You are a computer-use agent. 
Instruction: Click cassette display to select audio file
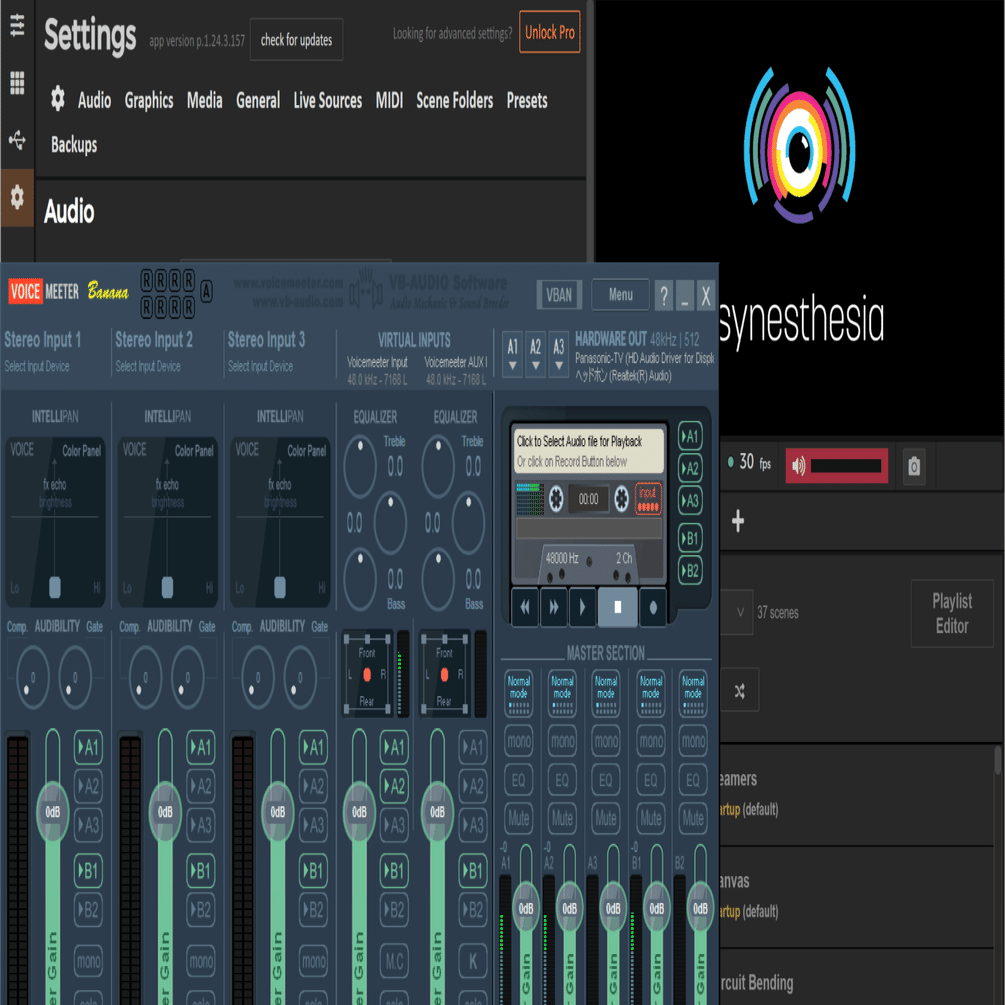(588, 451)
